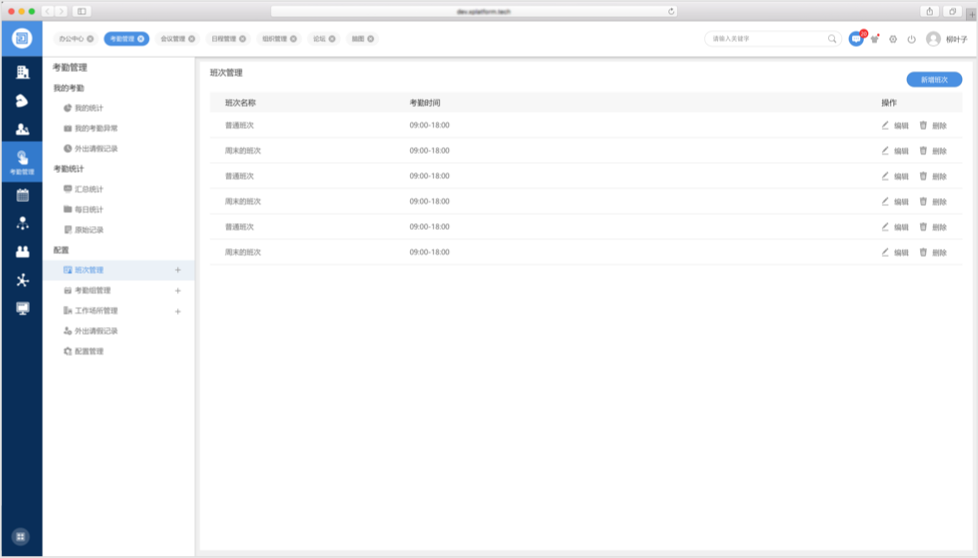Open the calendar icon in left sidebar

[x=22, y=195]
